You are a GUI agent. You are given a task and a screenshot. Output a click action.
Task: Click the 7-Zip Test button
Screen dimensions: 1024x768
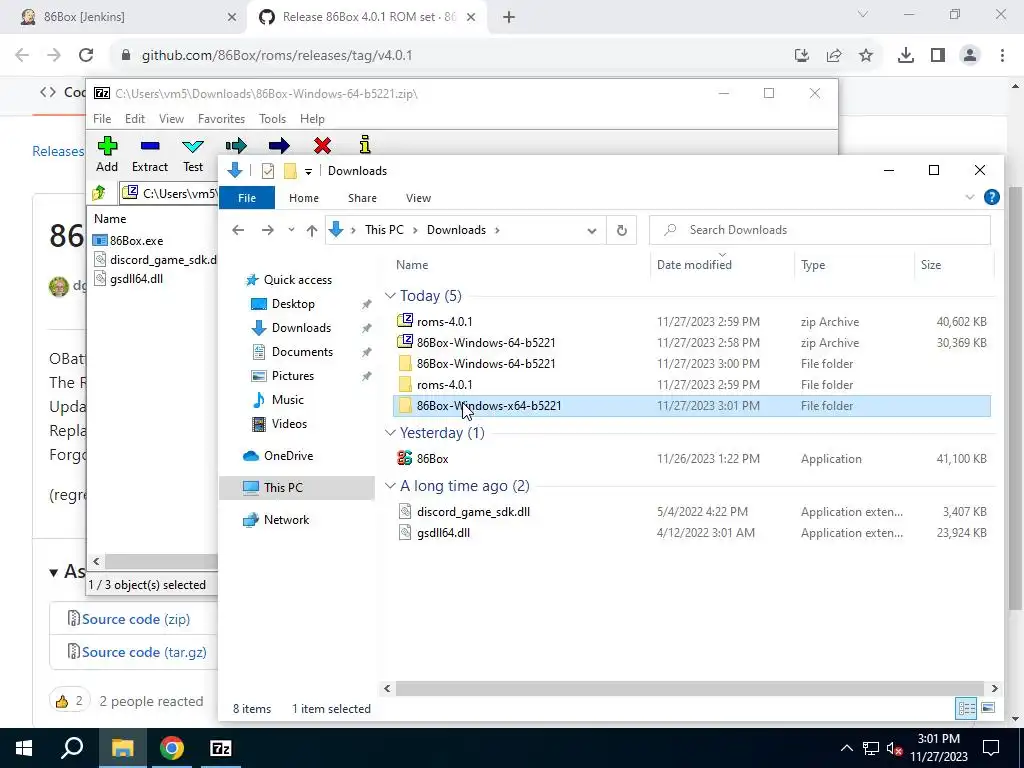coord(193,154)
